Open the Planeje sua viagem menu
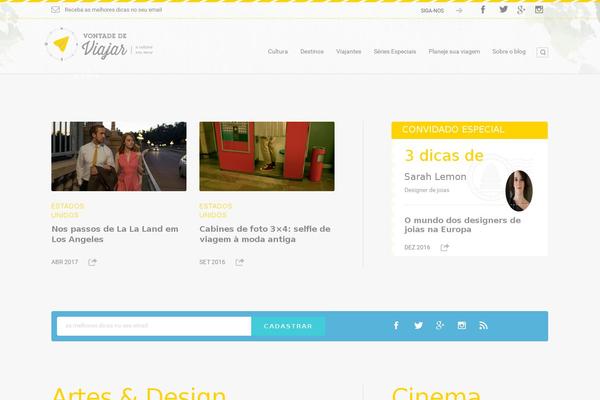This screenshot has height=400, width=600. [454, 51]
